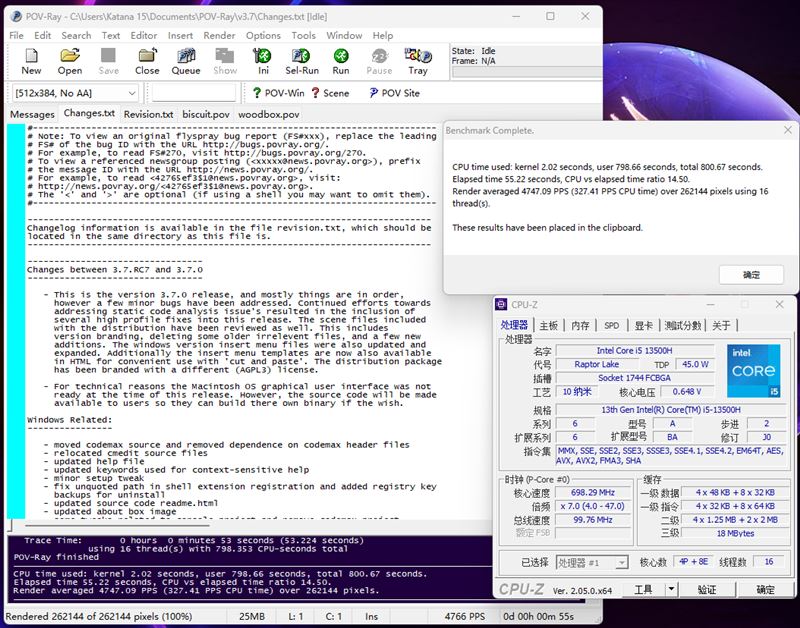This screenshot has width=800, height=628.
Task: Click the CPU-Z 确定 button
Action: coord(765,589)
